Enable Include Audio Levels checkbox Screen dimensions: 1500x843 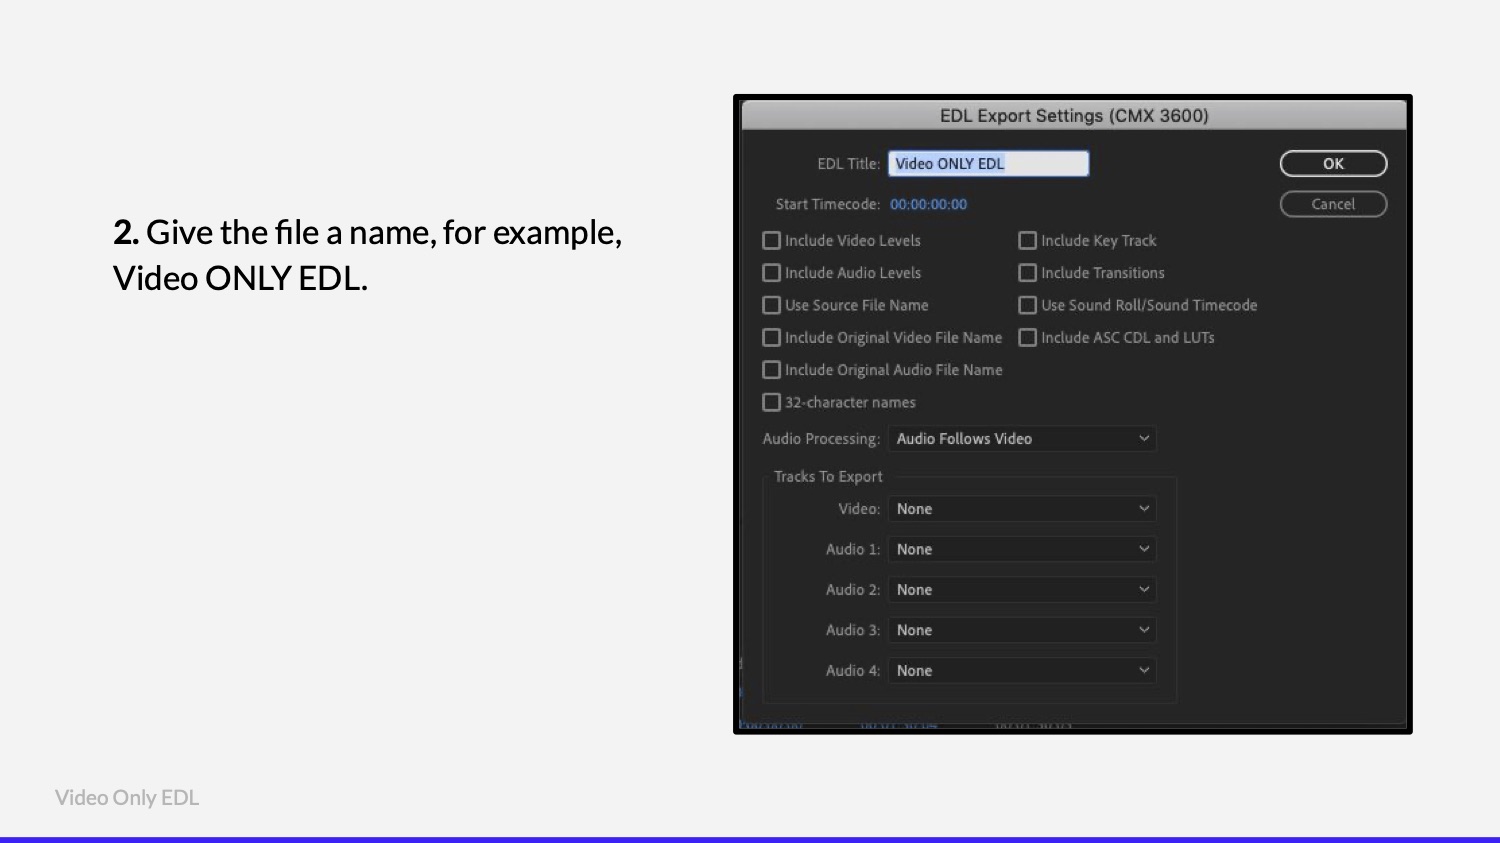771,272
